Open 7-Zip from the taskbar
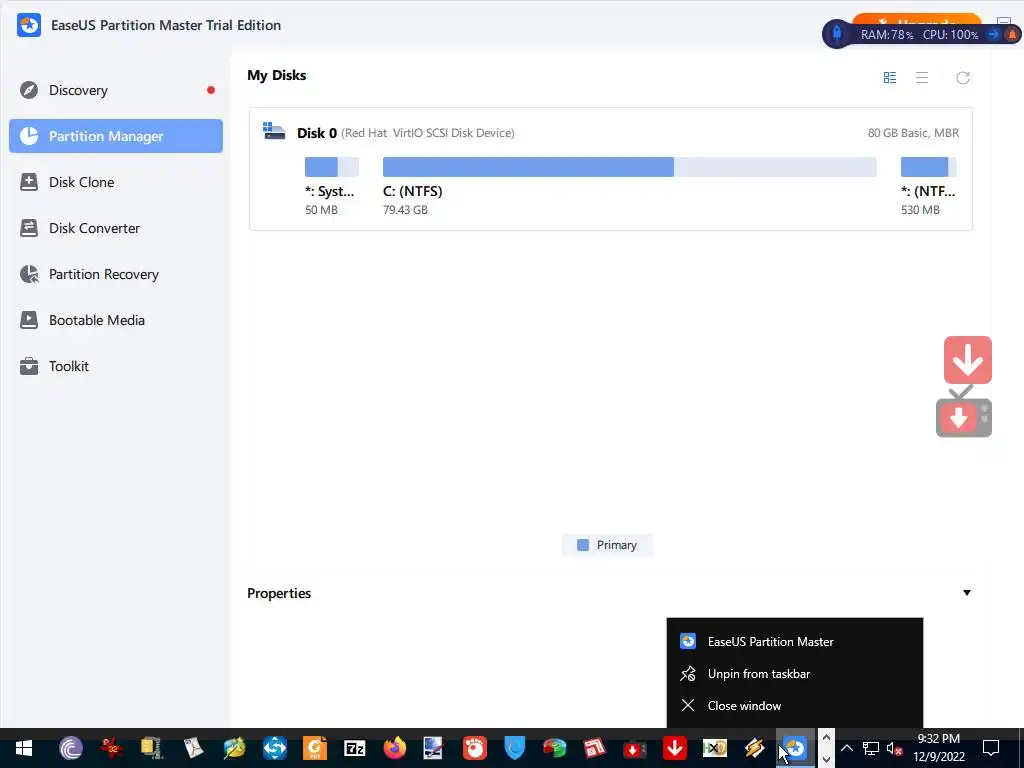This screenshot has width=1024, height=768. [x=355, y=748]
